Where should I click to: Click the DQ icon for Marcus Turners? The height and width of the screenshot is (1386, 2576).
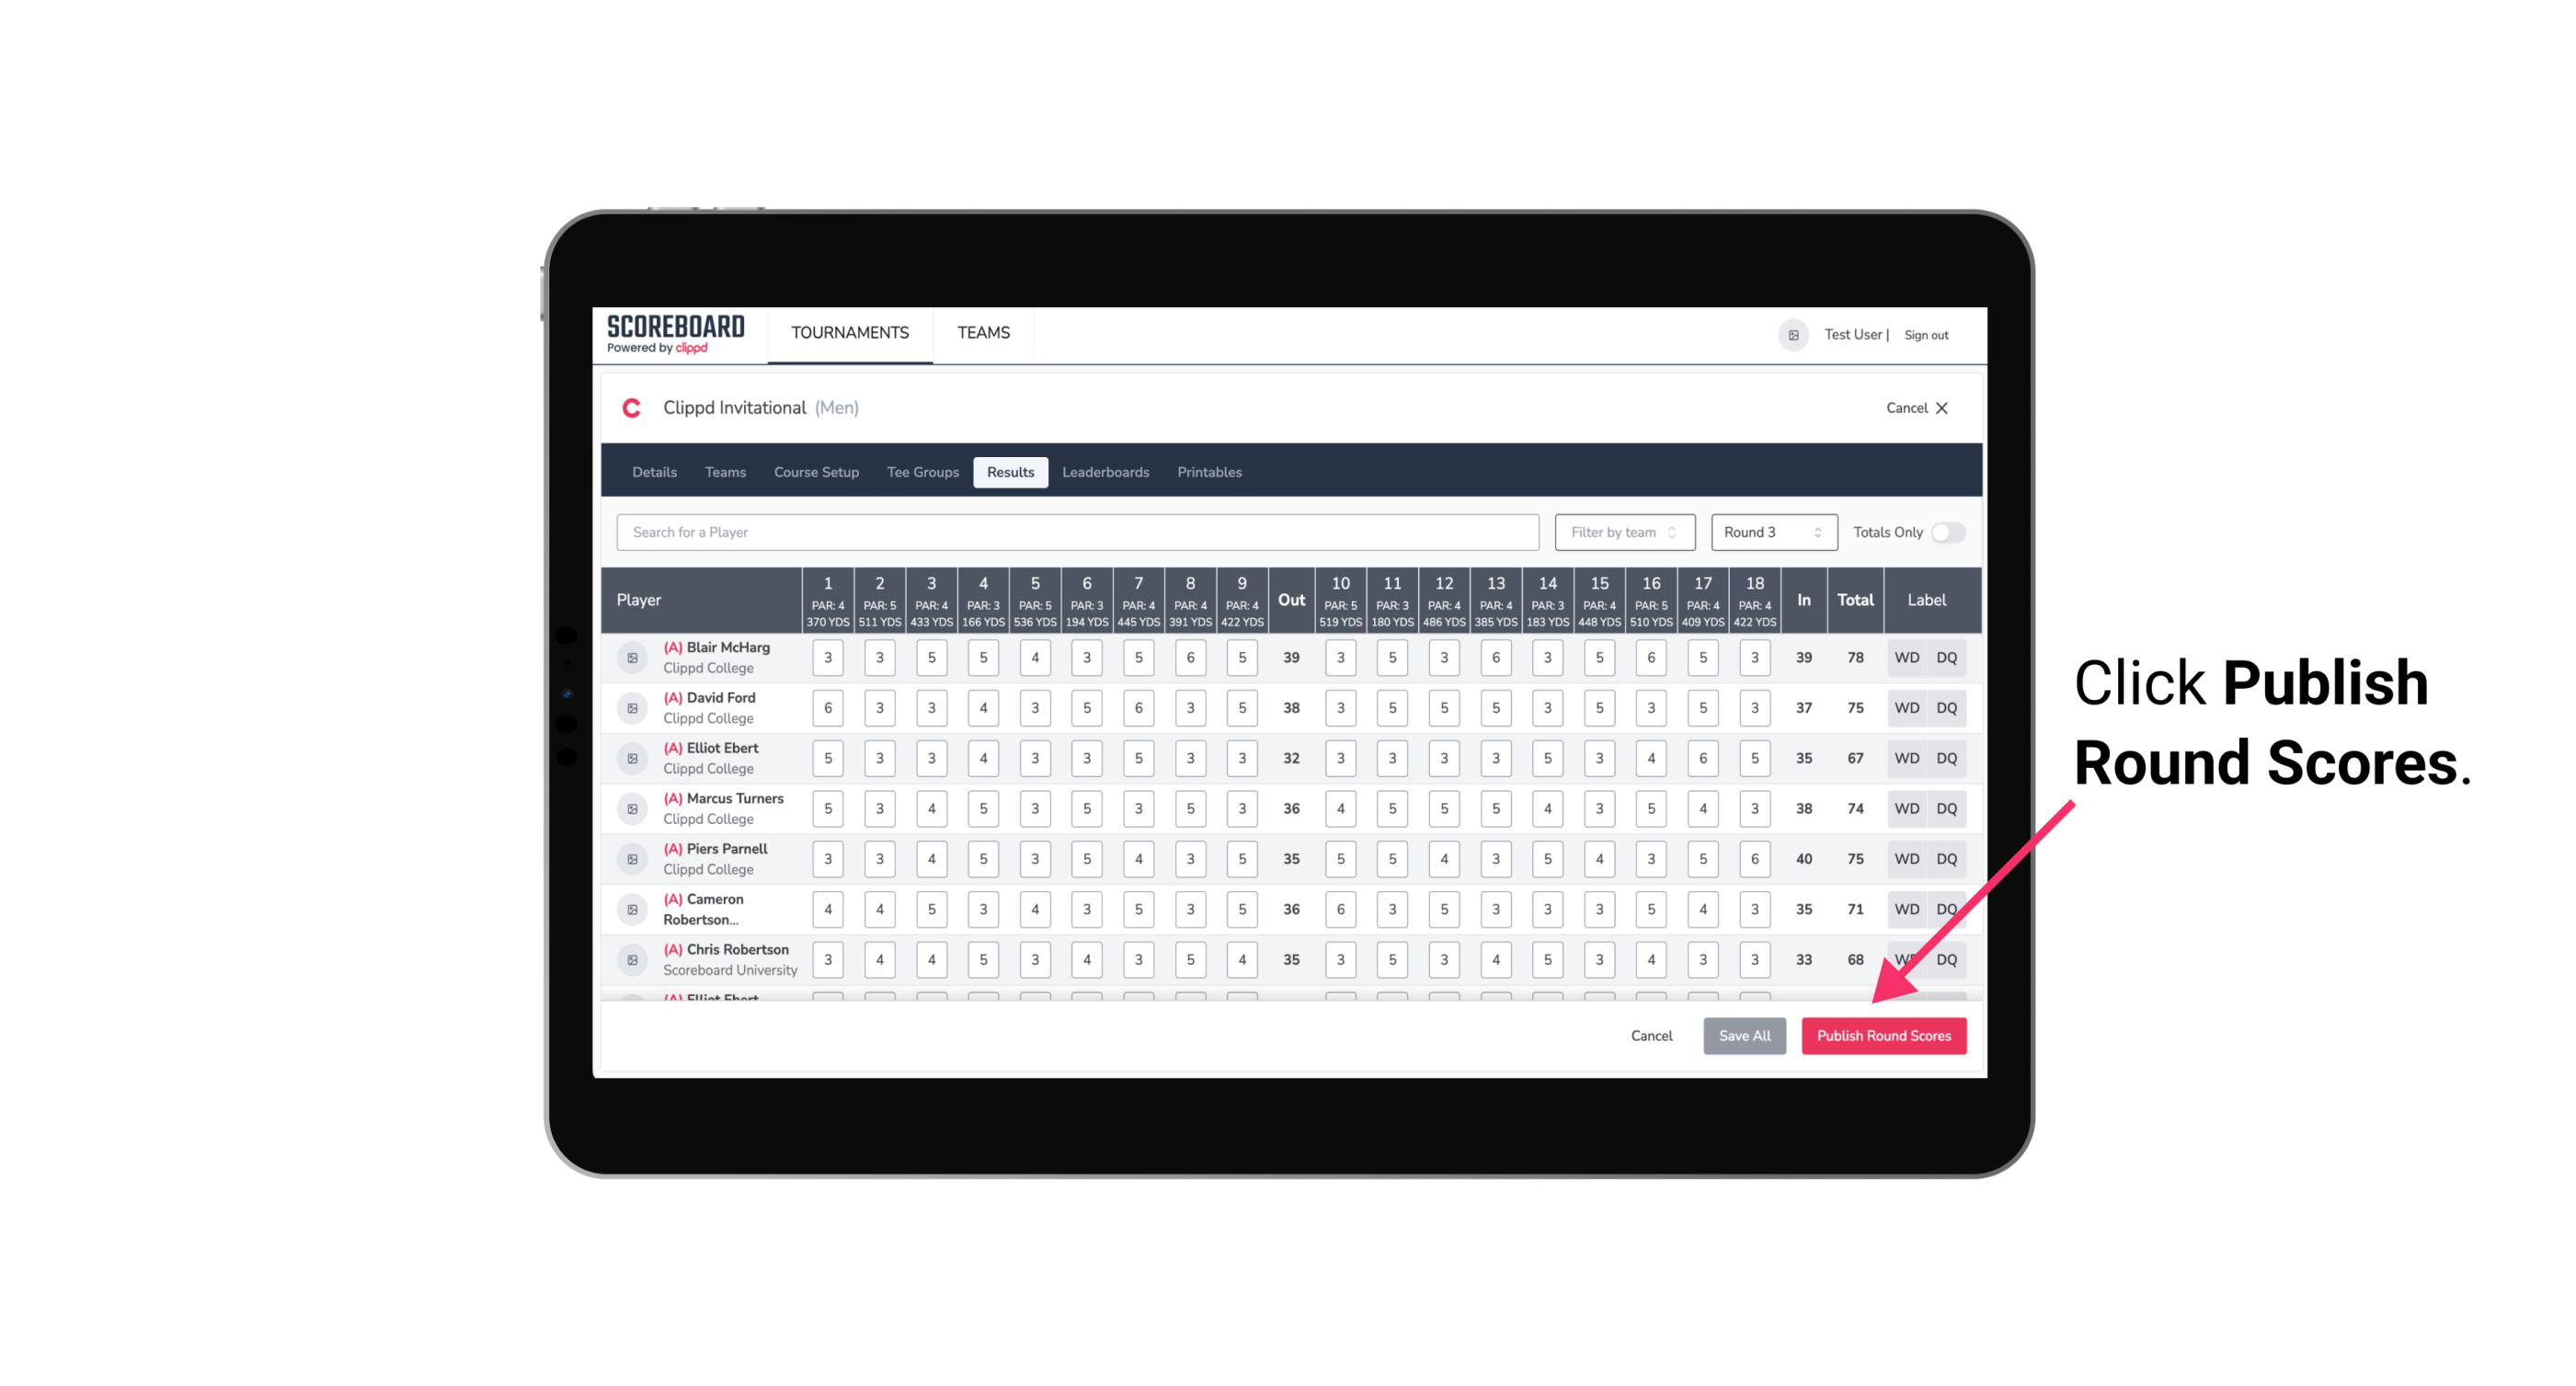click(x=1948, y=808)
